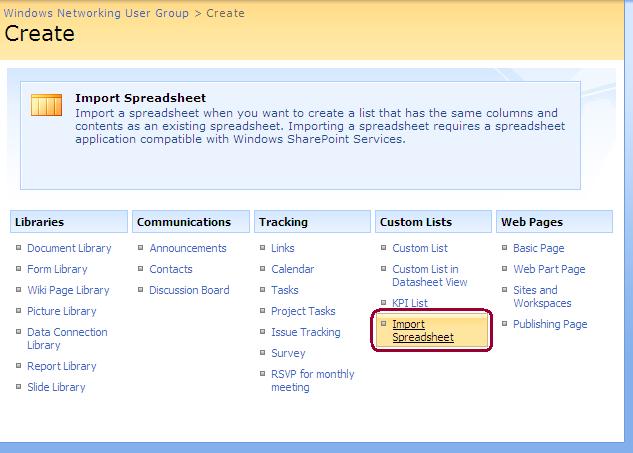Create an Announcements list
The width and height of the screenshot is (633, 453).
pos(188,248)
